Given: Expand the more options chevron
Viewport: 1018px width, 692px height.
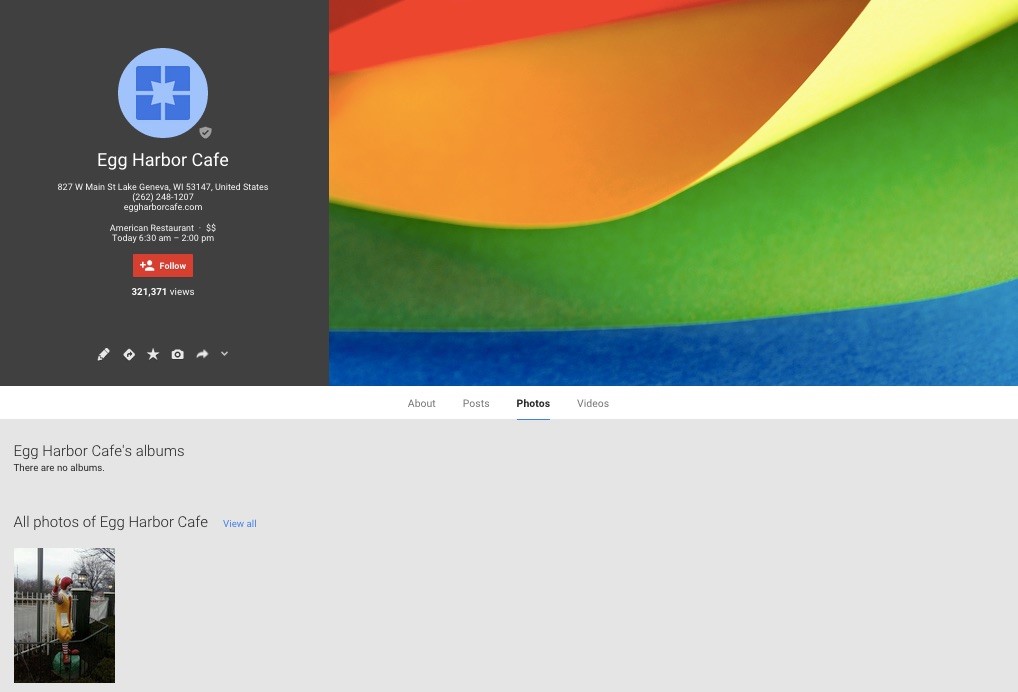Looking at the screenshot, I should 225,354.
